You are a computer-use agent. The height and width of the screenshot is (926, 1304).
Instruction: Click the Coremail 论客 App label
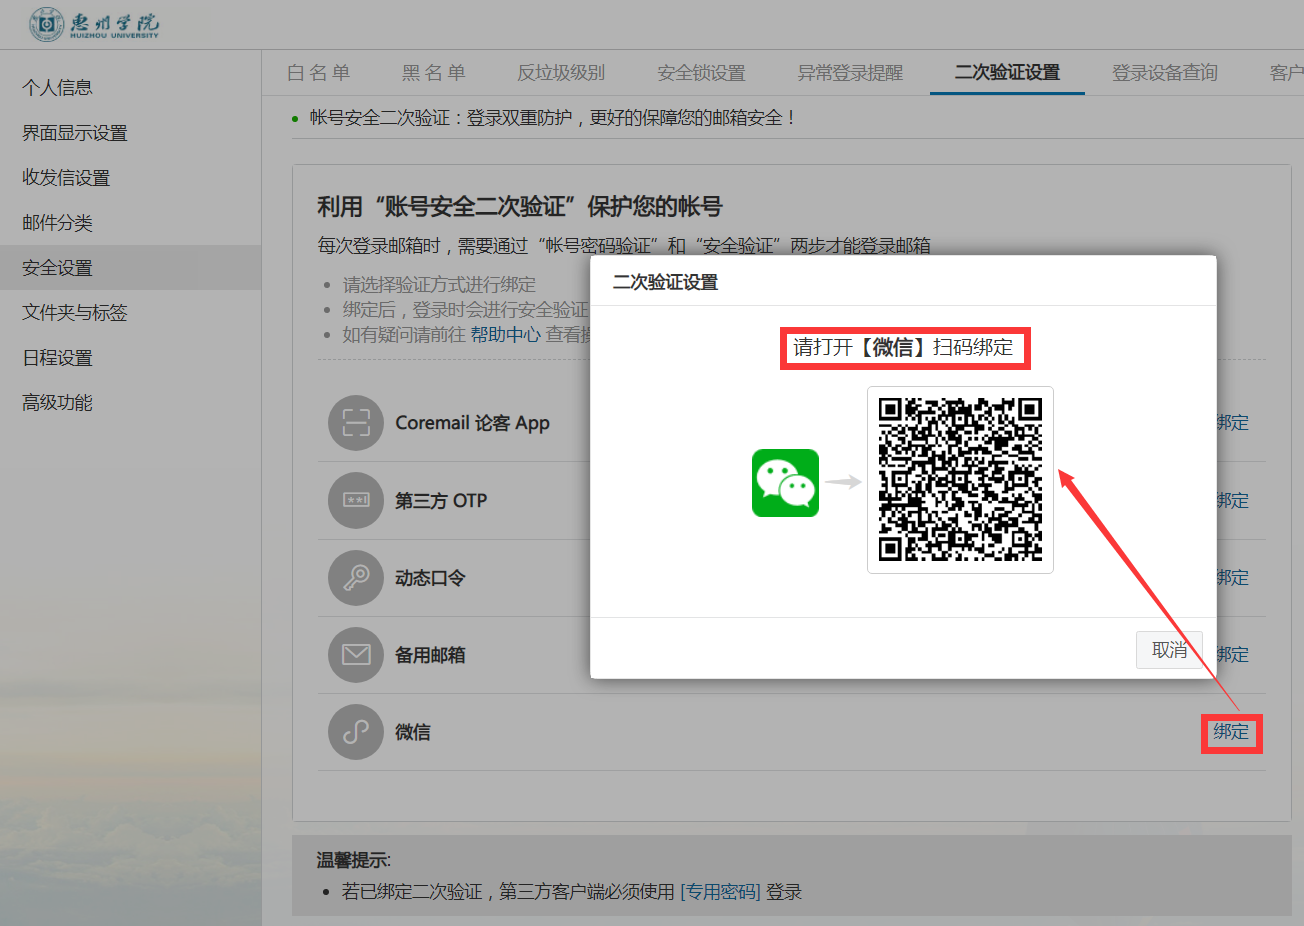click(x=472, y=423)
